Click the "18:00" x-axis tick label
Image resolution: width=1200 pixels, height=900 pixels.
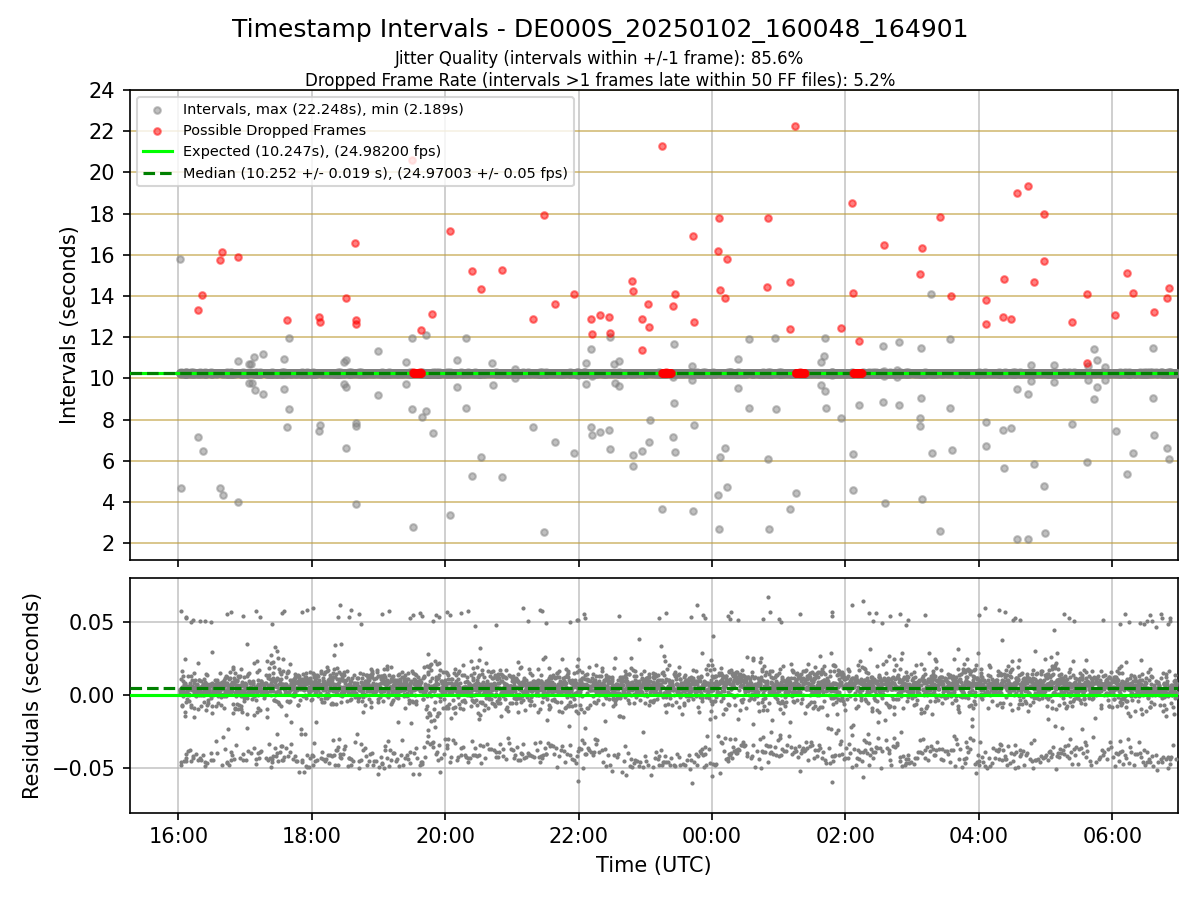[311, 834]
